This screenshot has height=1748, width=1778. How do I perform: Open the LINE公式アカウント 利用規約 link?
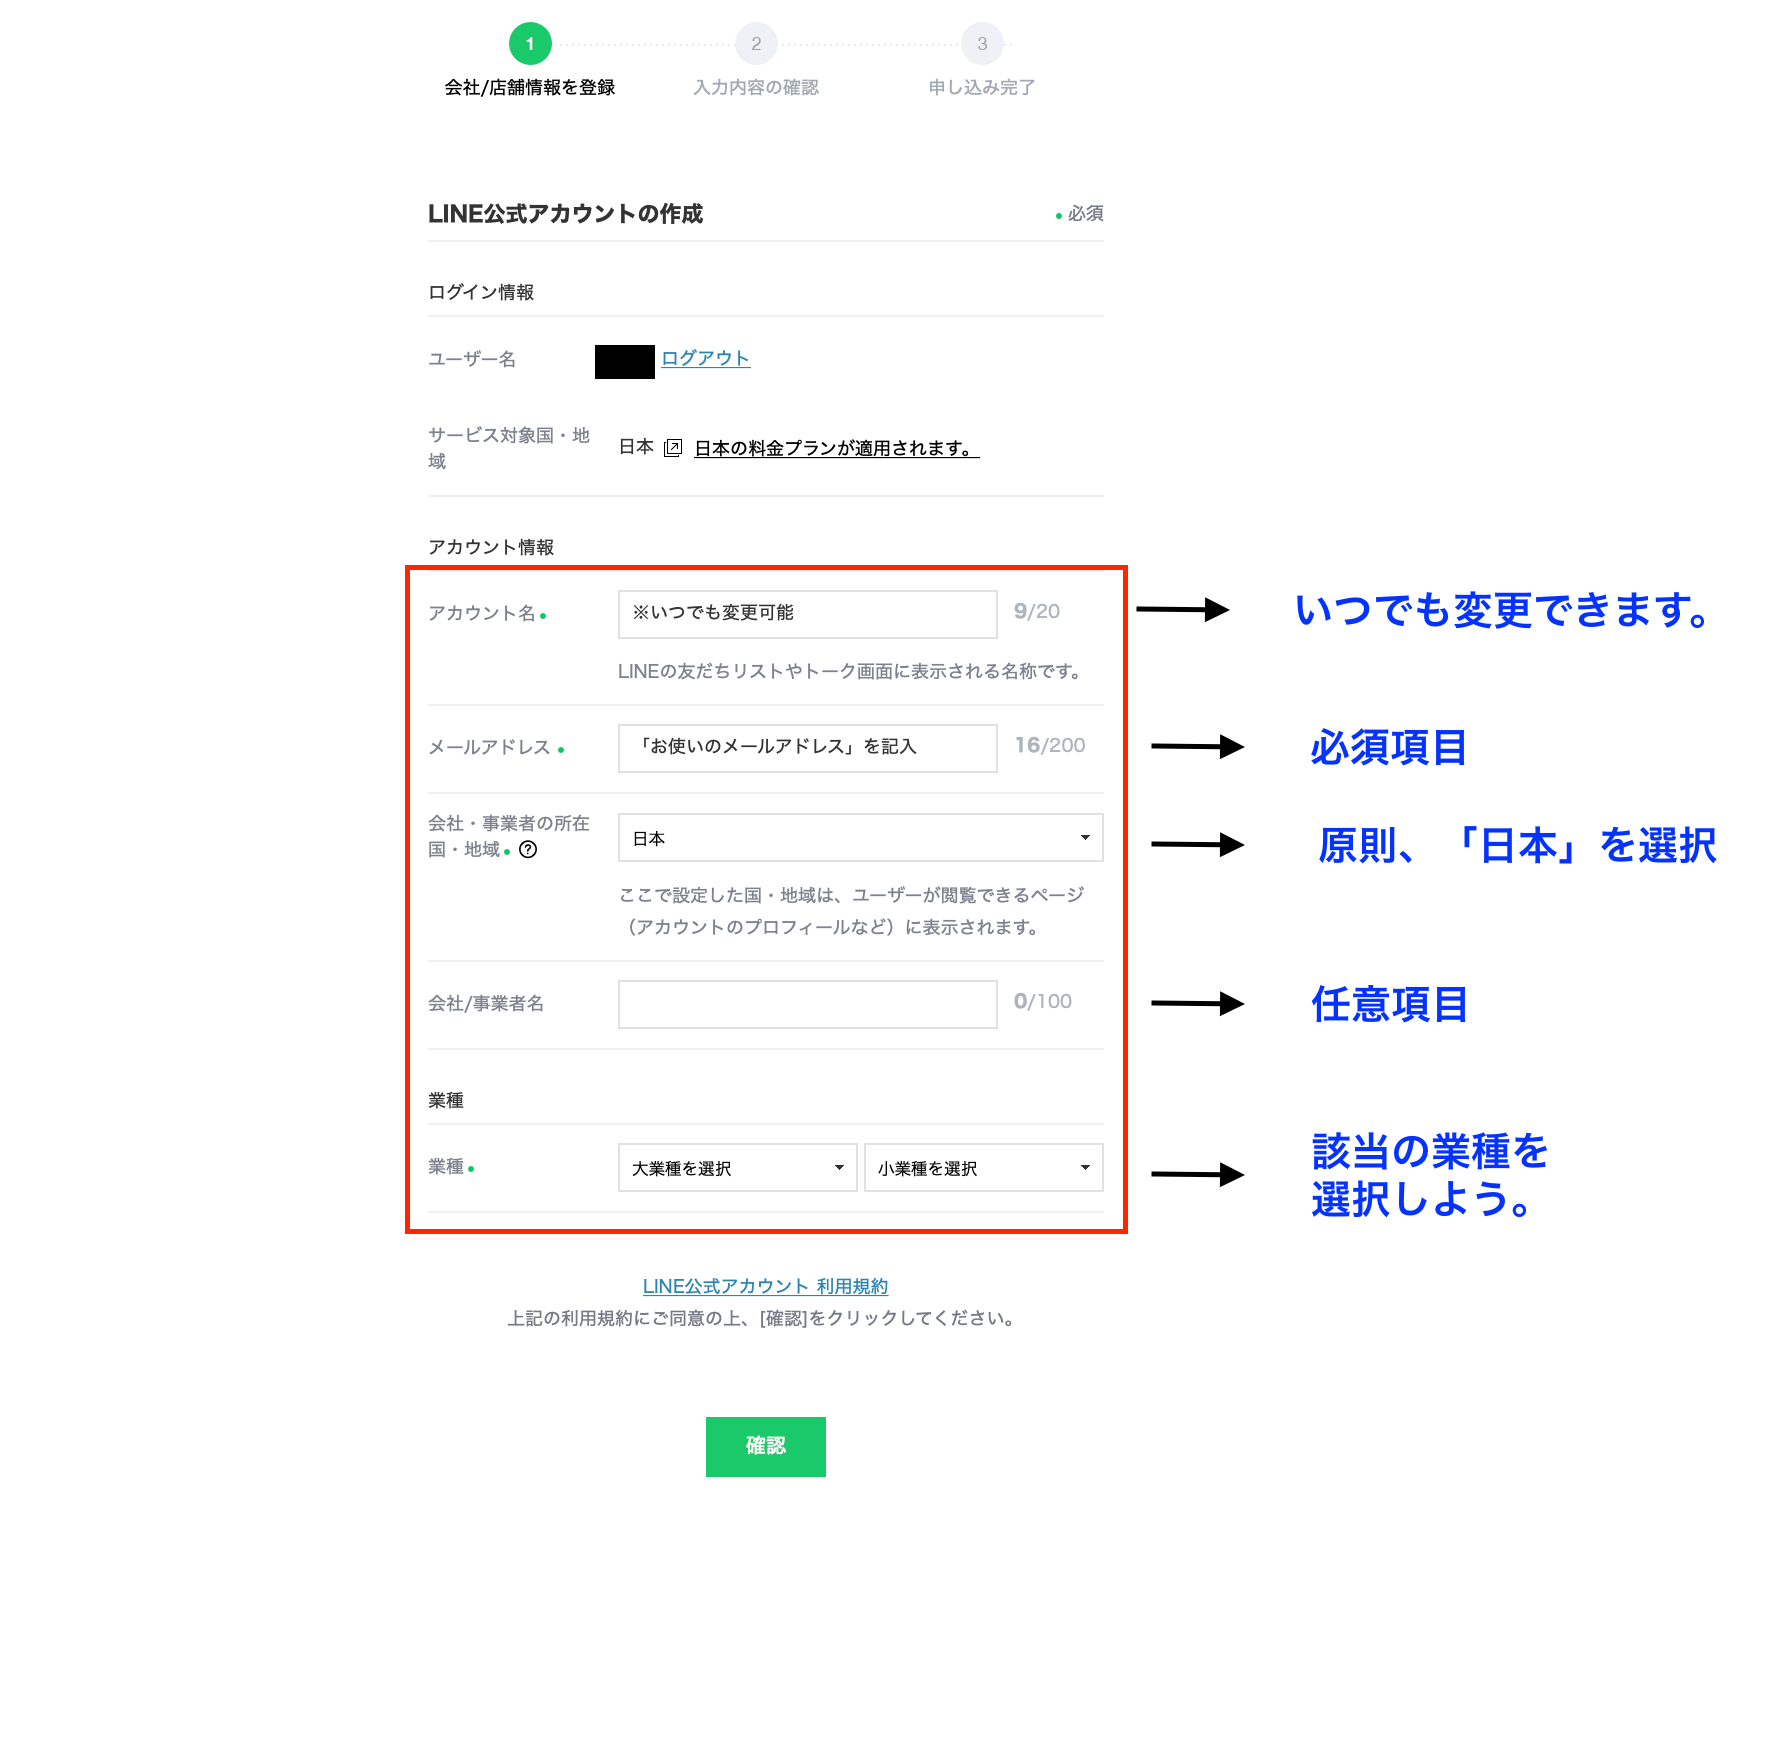[765, 1286]
